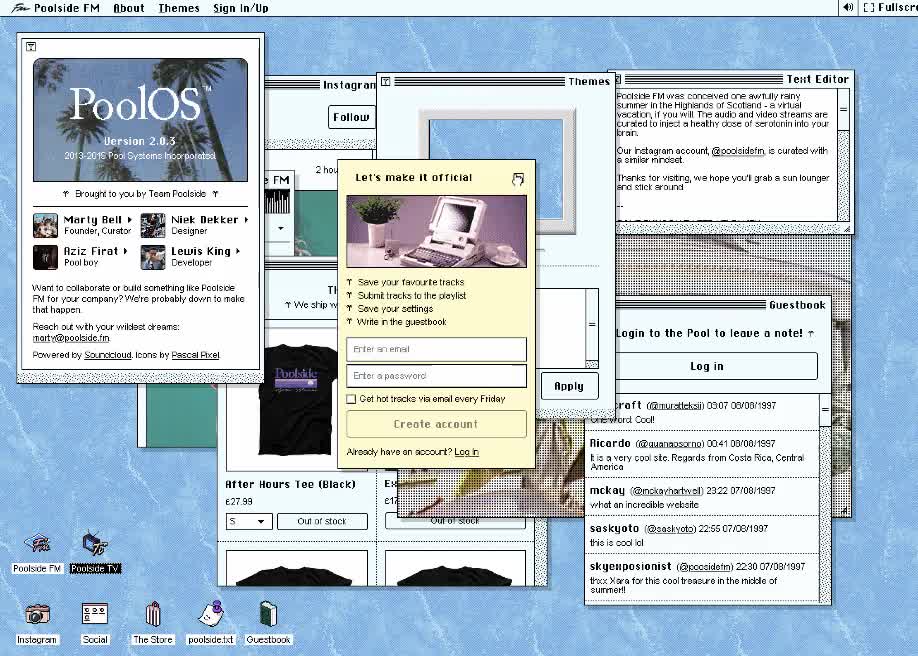Open the Soundcloud link

click(108, 355)
